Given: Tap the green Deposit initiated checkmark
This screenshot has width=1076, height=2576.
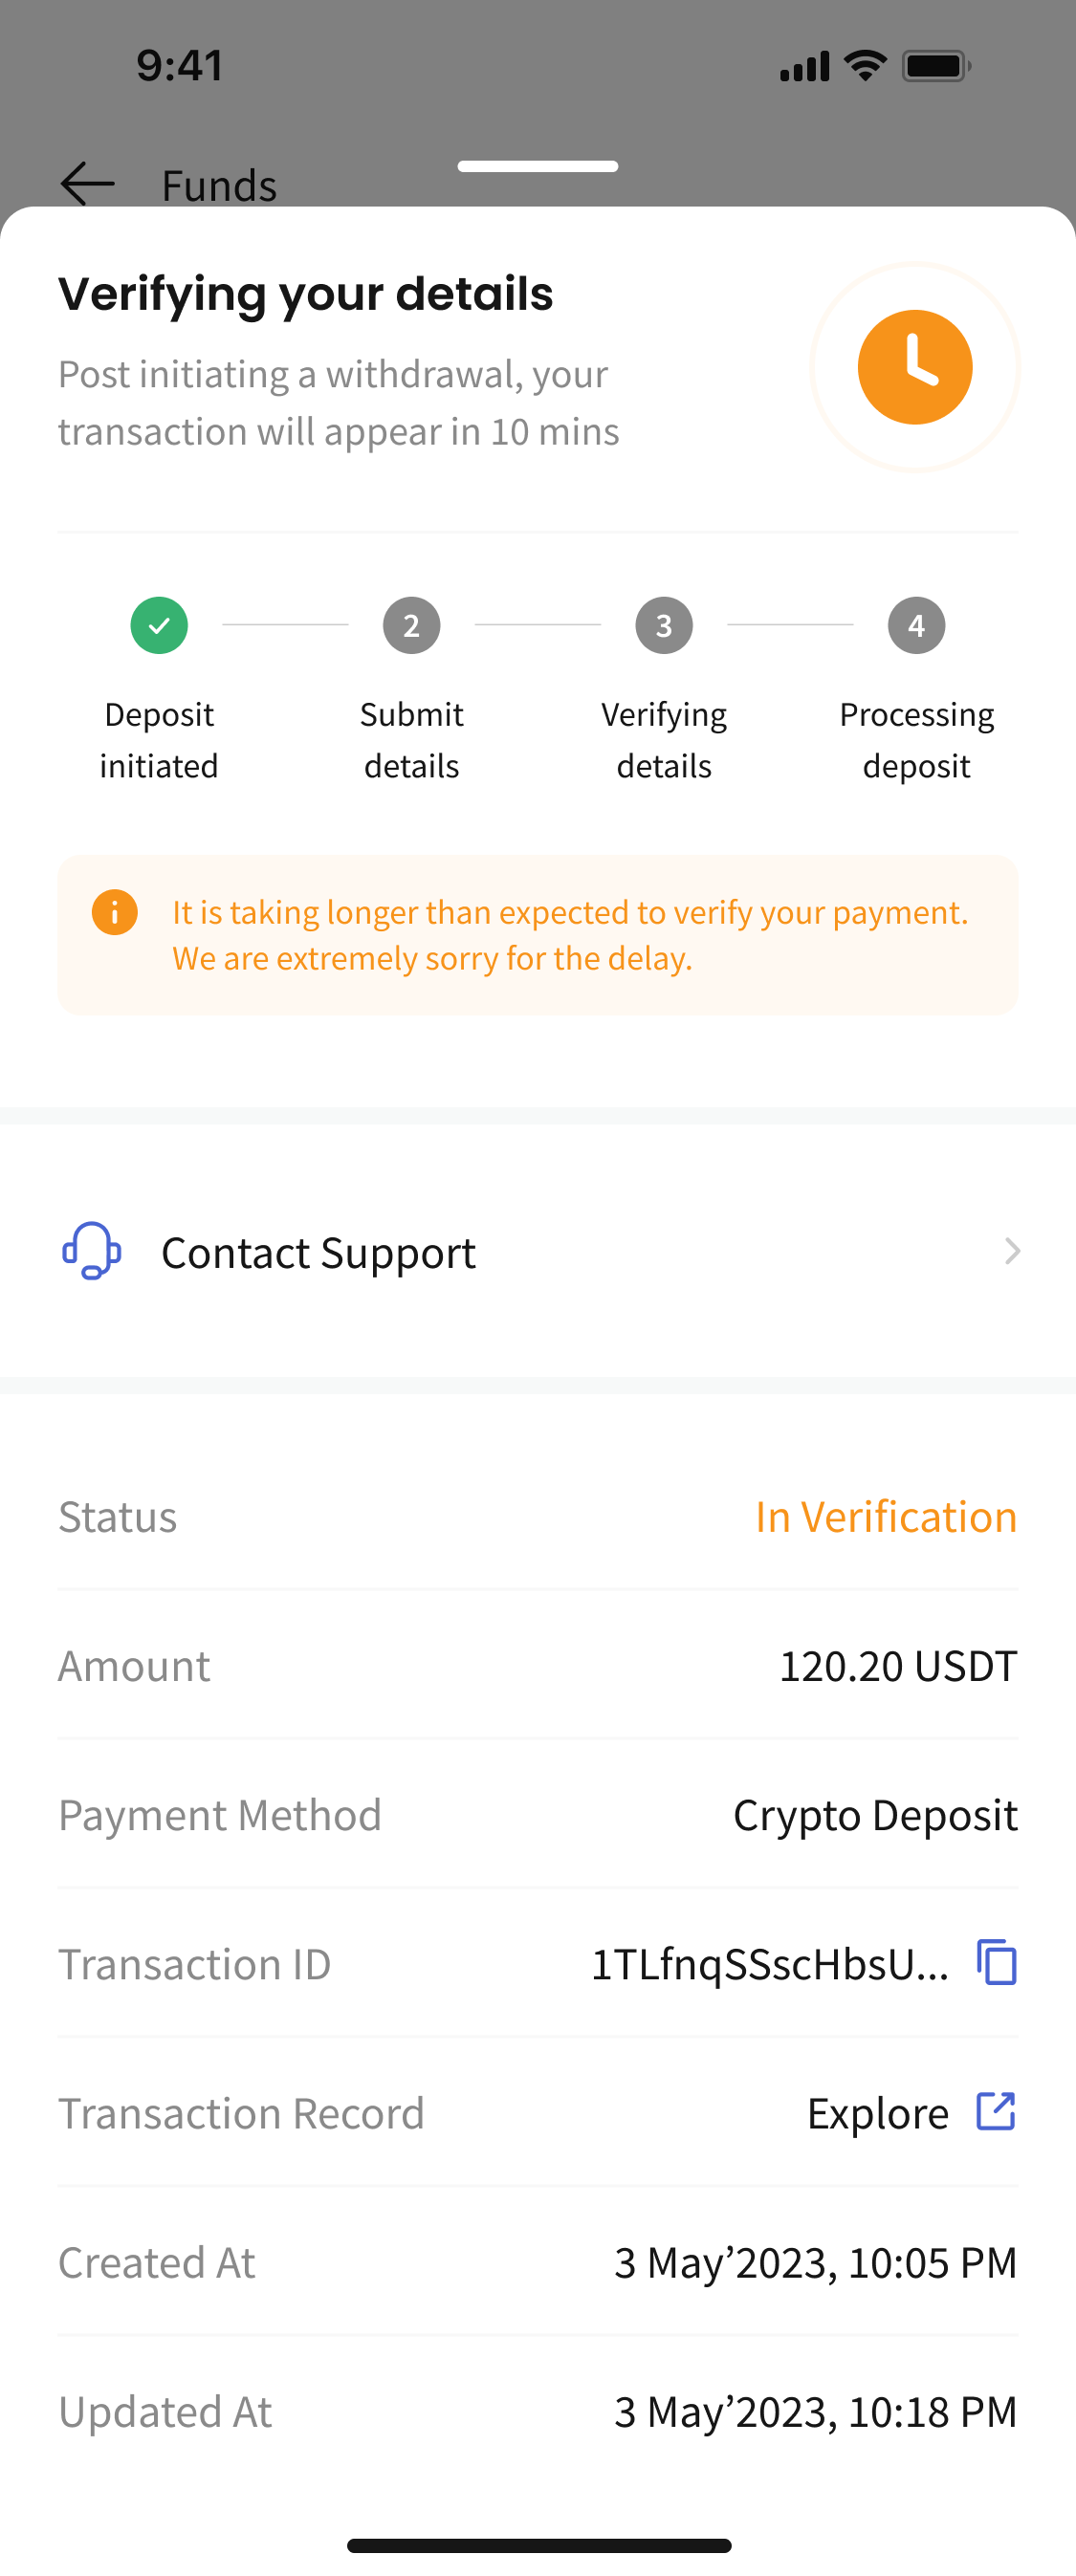Looking at the screenshot, I should (159, 625).
